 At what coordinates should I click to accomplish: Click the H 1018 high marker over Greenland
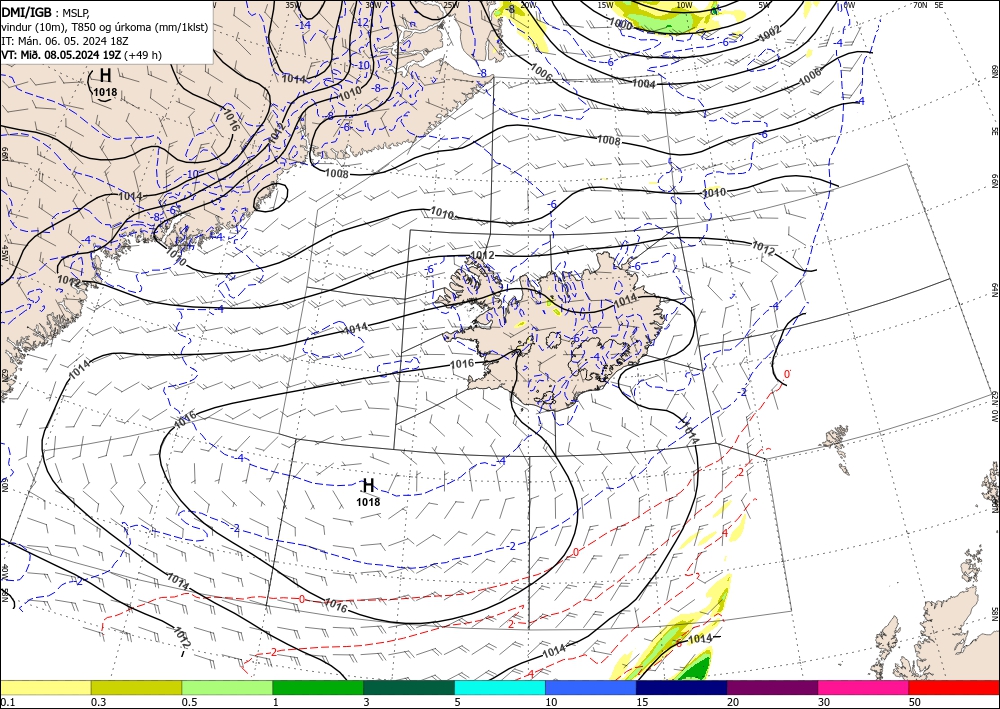105,84
